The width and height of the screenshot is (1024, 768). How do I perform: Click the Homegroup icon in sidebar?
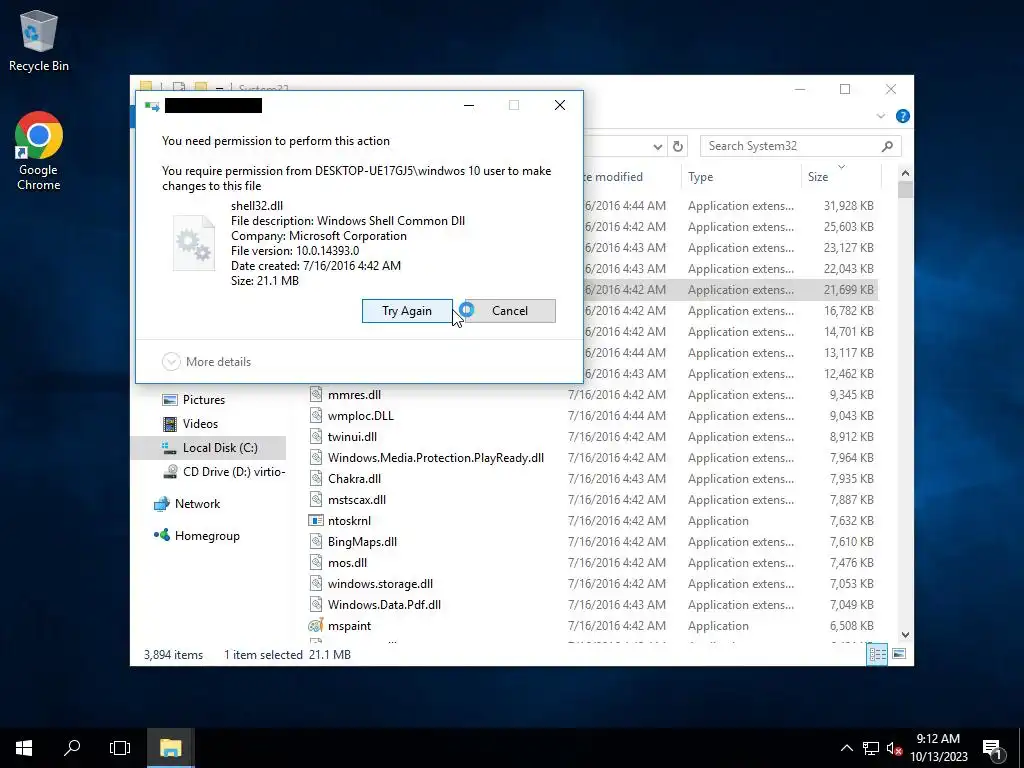pyautogui.click(x=161, y=536)
